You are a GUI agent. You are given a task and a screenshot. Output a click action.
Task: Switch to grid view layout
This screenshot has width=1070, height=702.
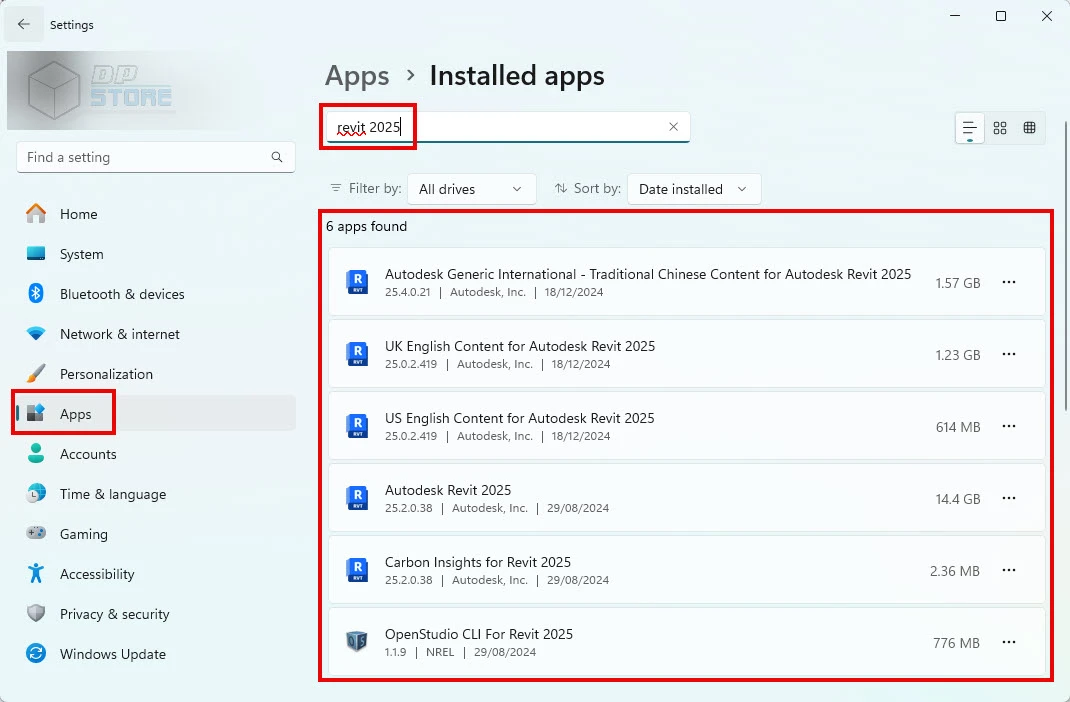[1000, 128]
